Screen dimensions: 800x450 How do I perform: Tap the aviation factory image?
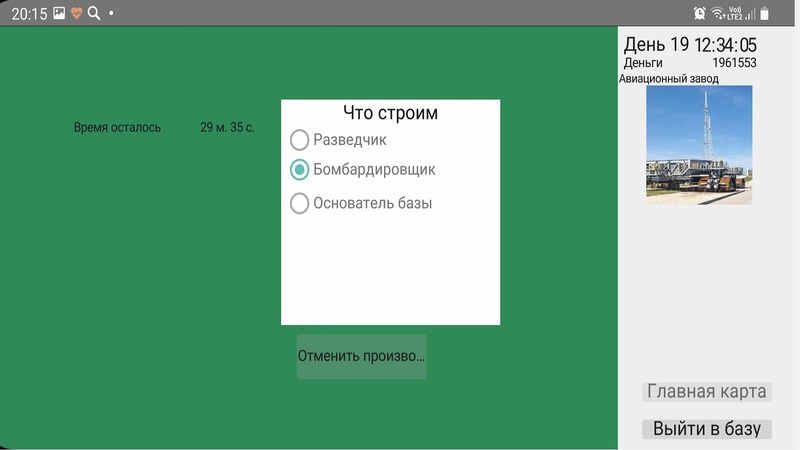tap(699, 145)
